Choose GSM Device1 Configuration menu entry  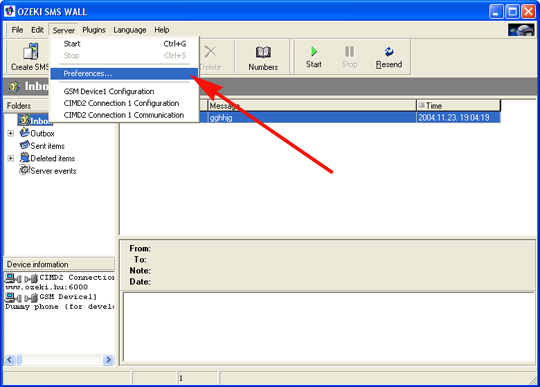coord(124,91)
